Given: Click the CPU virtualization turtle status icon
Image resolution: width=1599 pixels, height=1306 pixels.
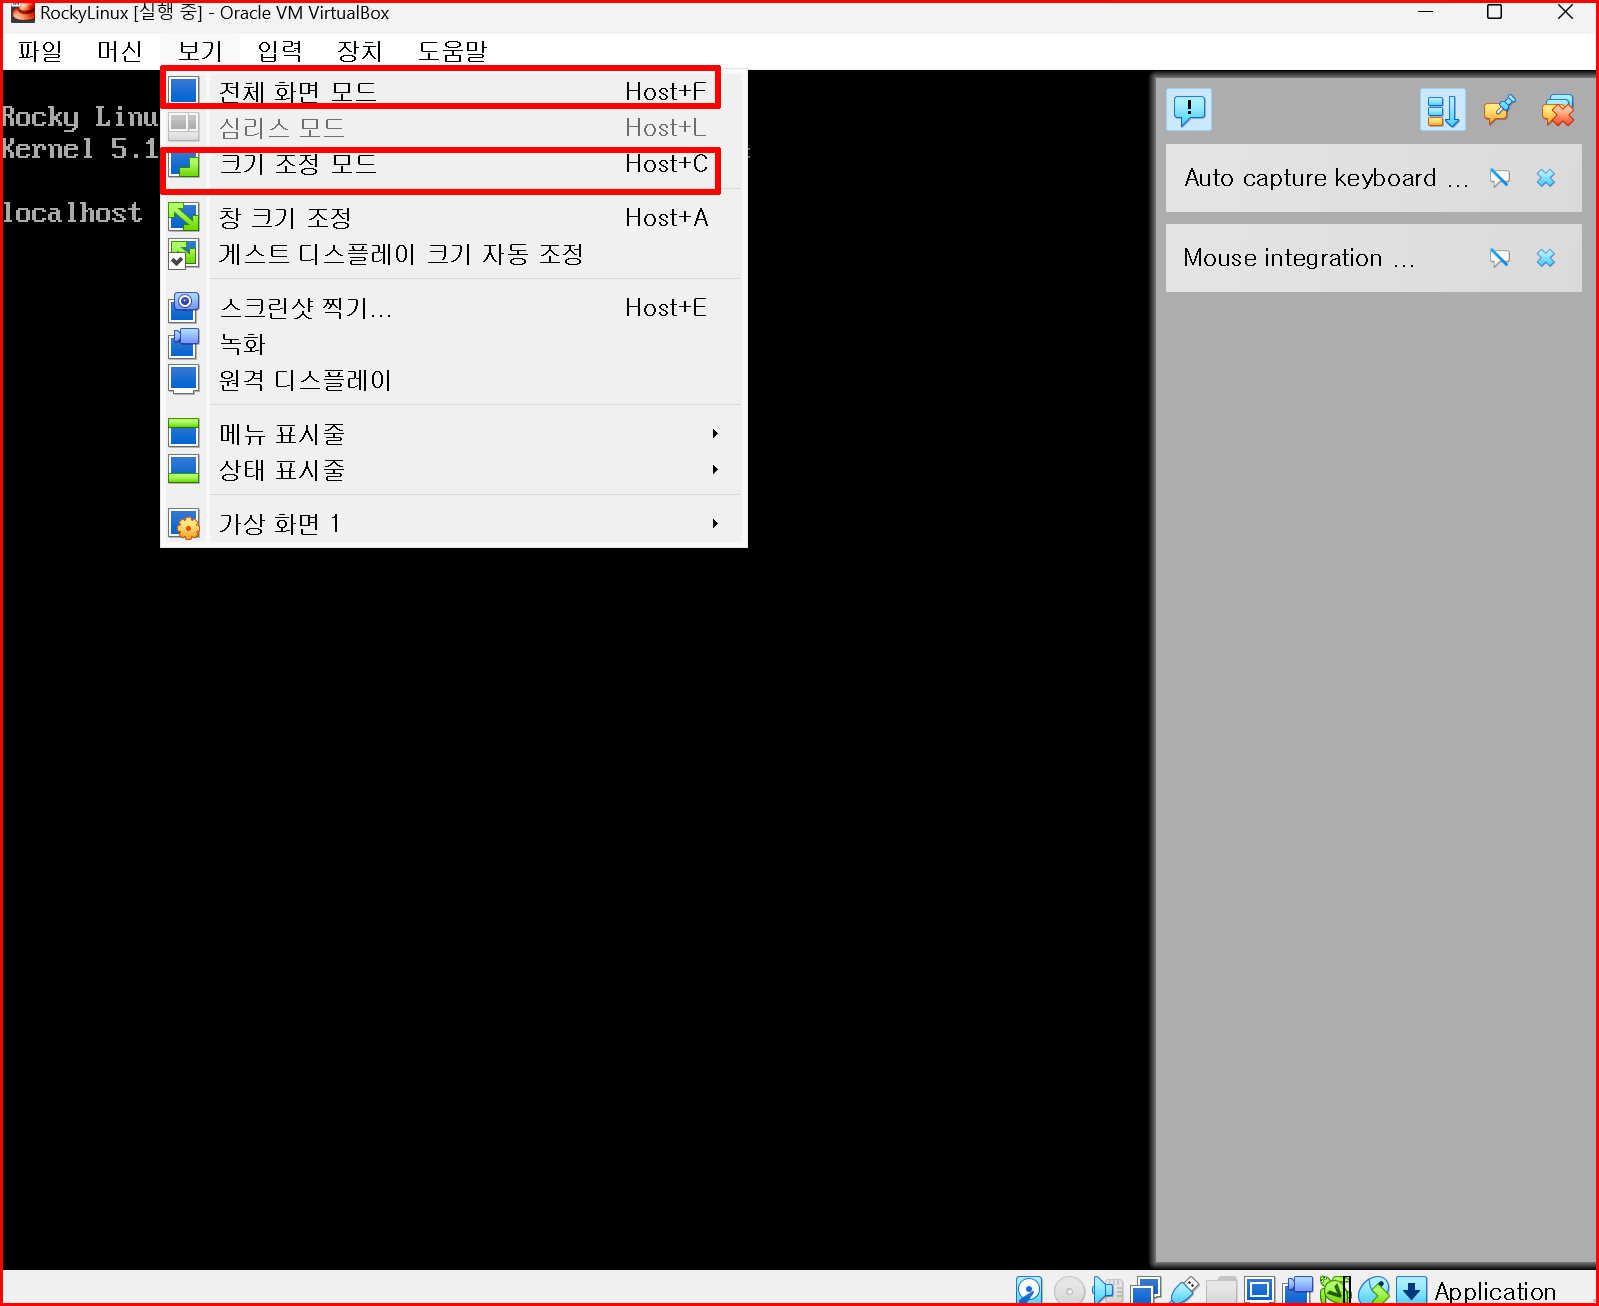Looking at the screenshot, I should click(x=1335, y=1290).
